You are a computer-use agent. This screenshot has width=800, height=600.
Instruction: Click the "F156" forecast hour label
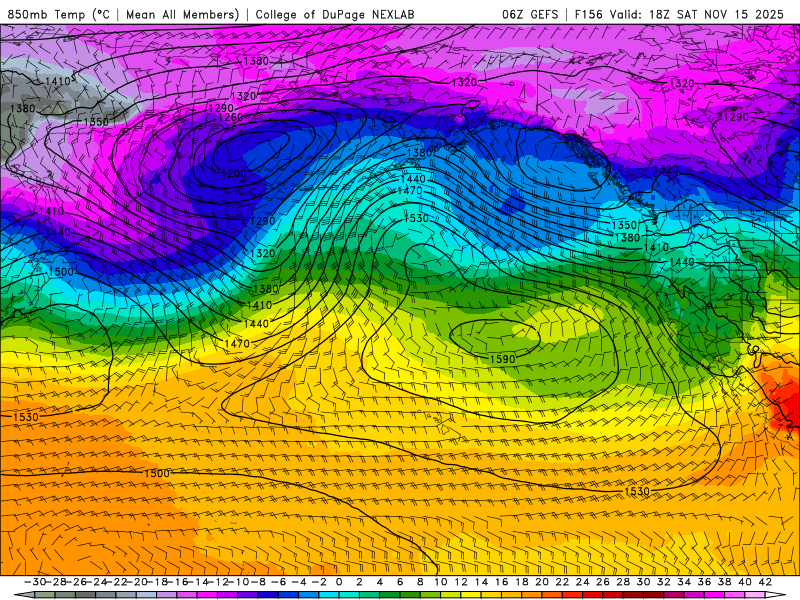(589, 14)
